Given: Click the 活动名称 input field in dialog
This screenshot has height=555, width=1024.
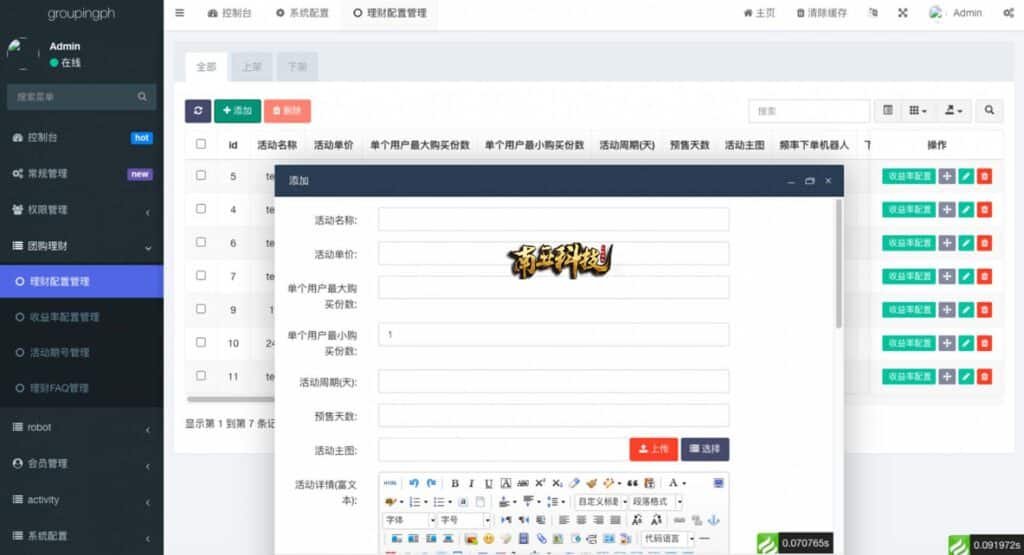Looking at the screenshot, I should 553,220.
